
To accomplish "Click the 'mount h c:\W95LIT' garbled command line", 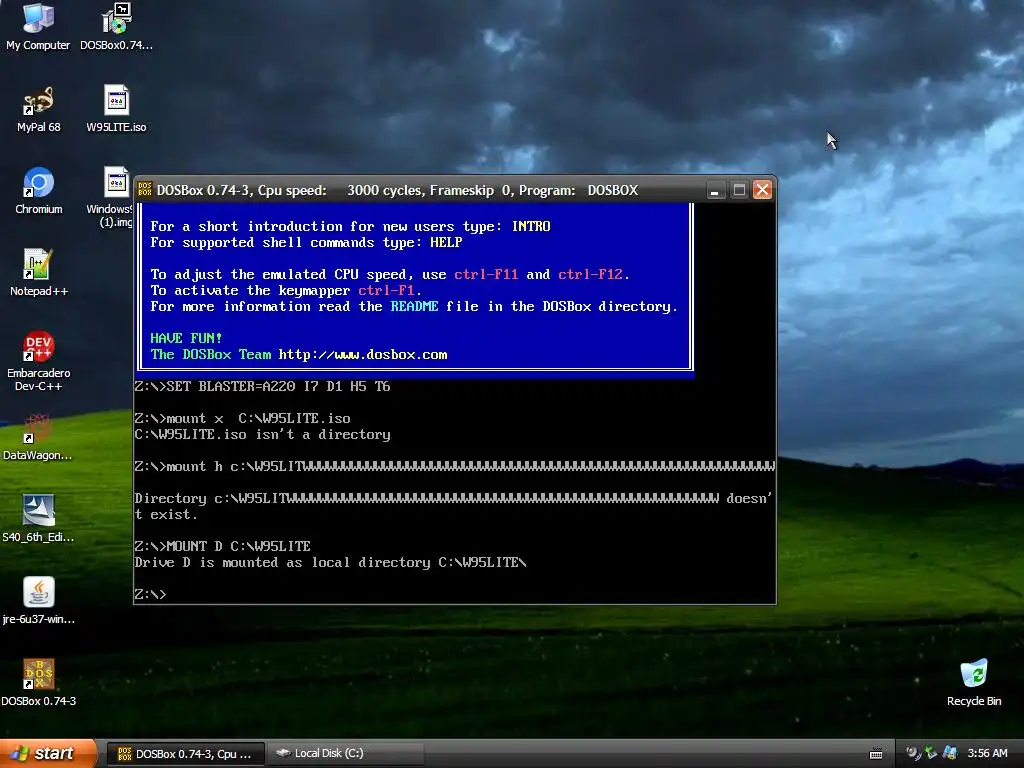I will click(455, 466).
